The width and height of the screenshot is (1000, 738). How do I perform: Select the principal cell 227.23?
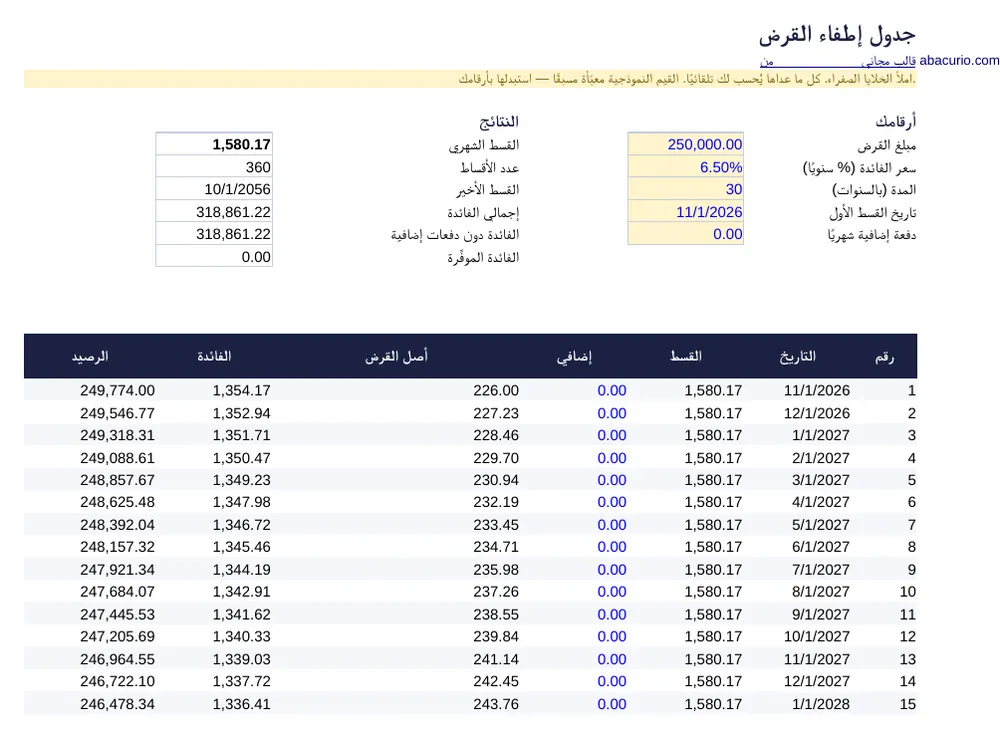[x=496, y=413]
